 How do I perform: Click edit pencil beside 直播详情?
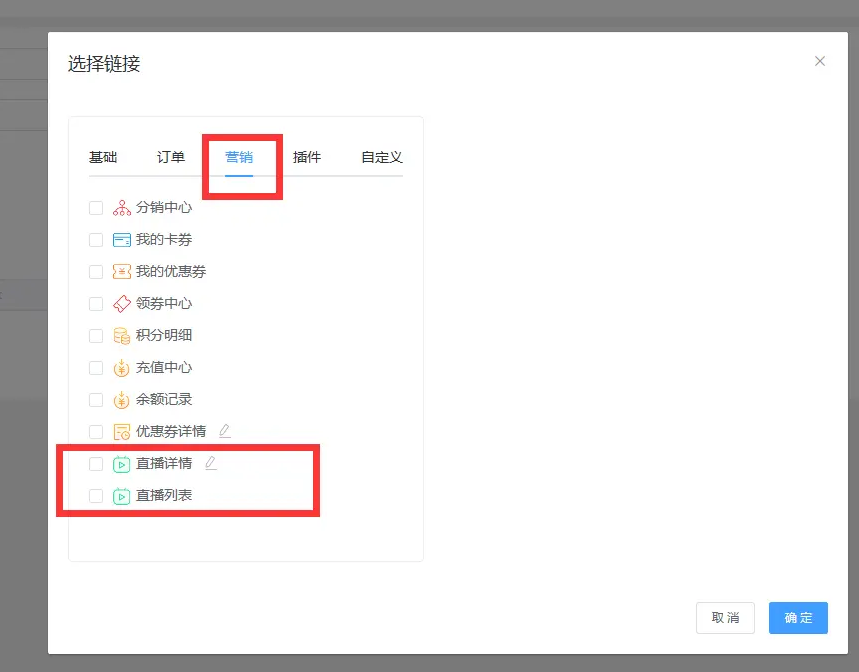point(210,463)
